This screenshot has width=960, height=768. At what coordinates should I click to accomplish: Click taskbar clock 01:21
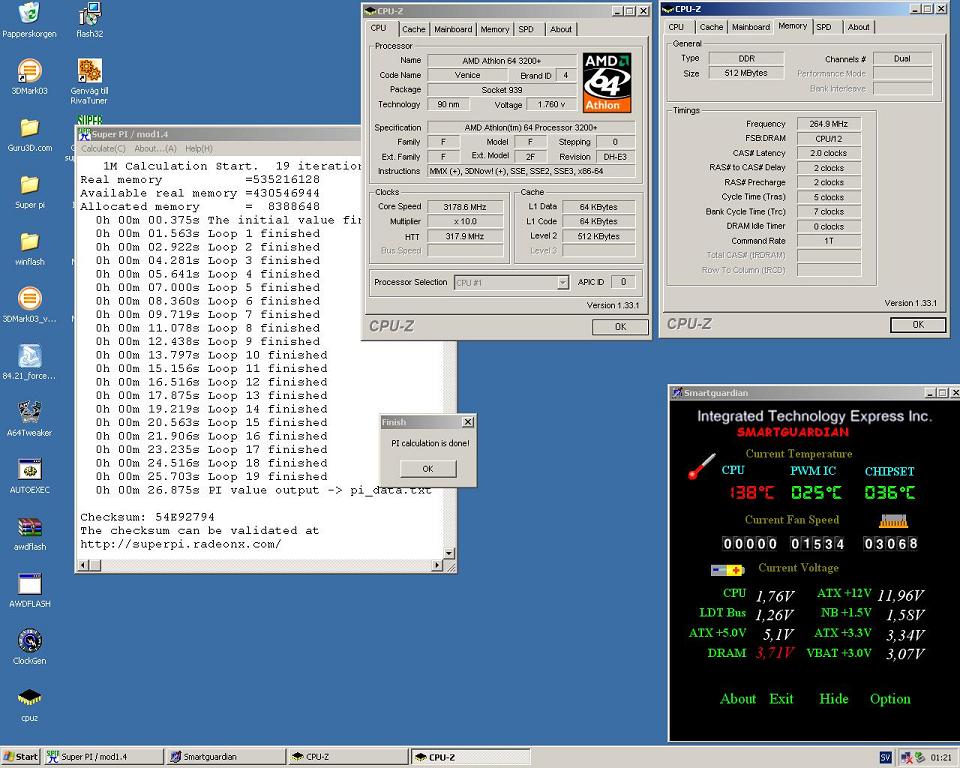click(941, 758)
